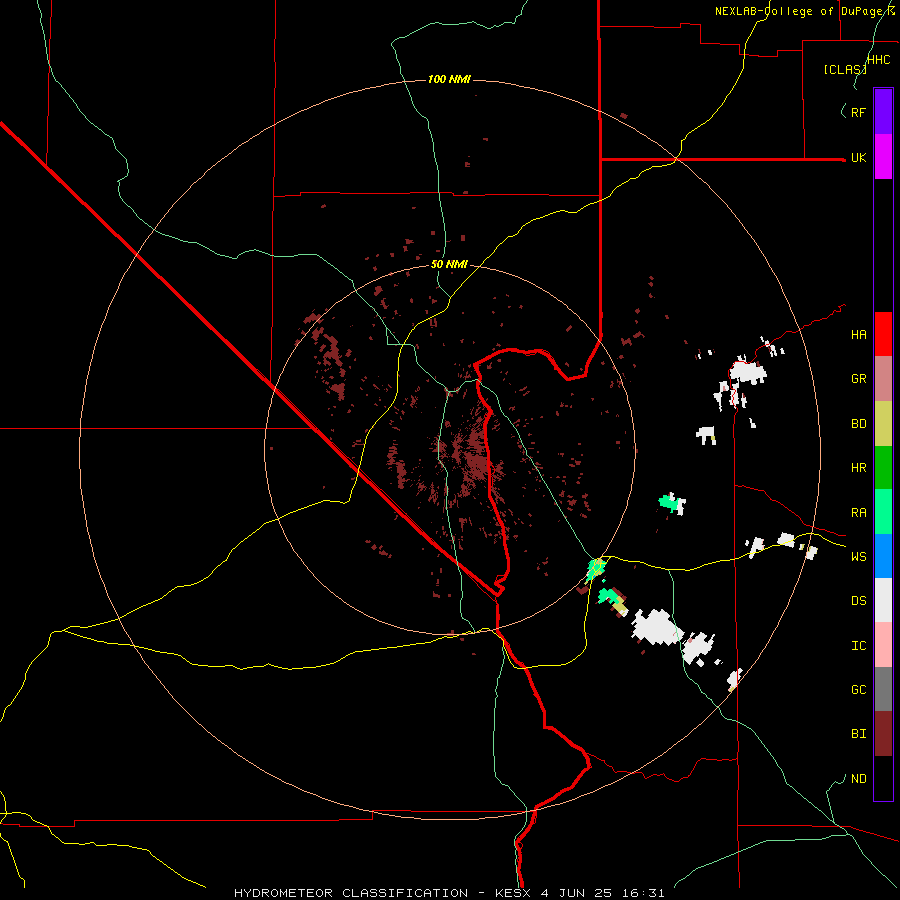Click the UK legend label
900x900 pixels.
[858, 157]
